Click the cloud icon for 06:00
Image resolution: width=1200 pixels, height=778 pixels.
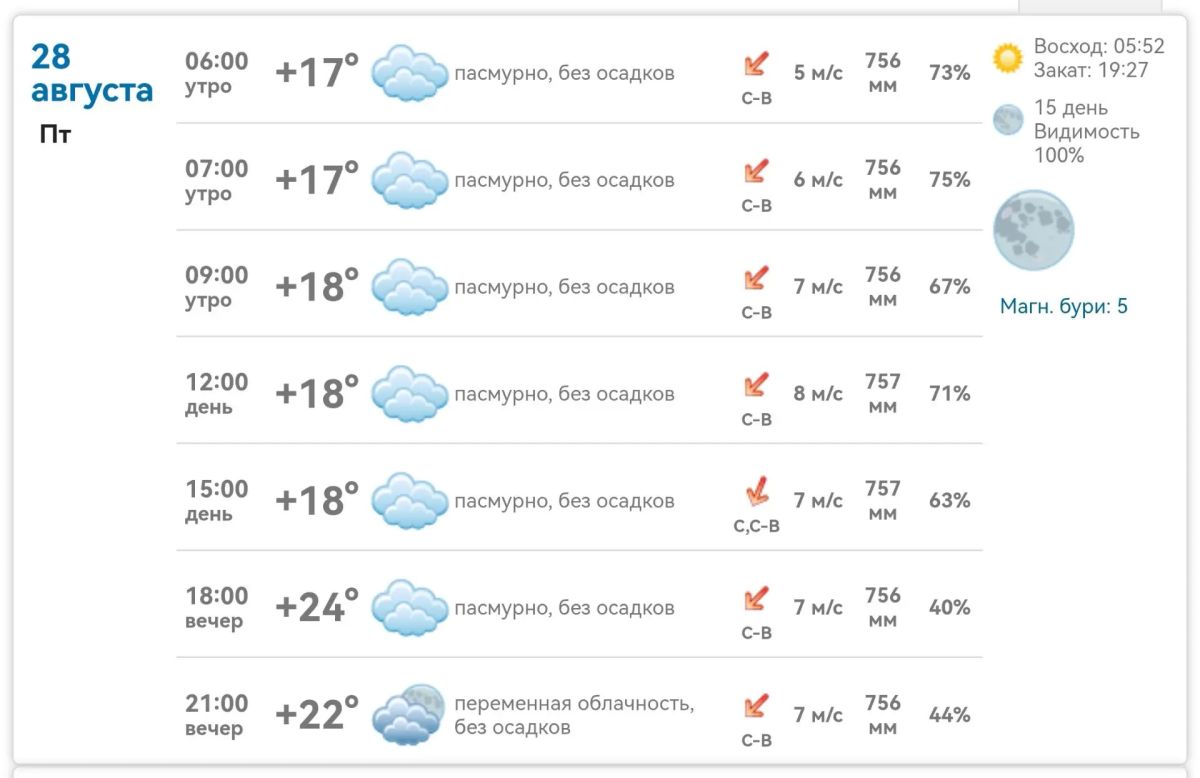coord(409,73)
